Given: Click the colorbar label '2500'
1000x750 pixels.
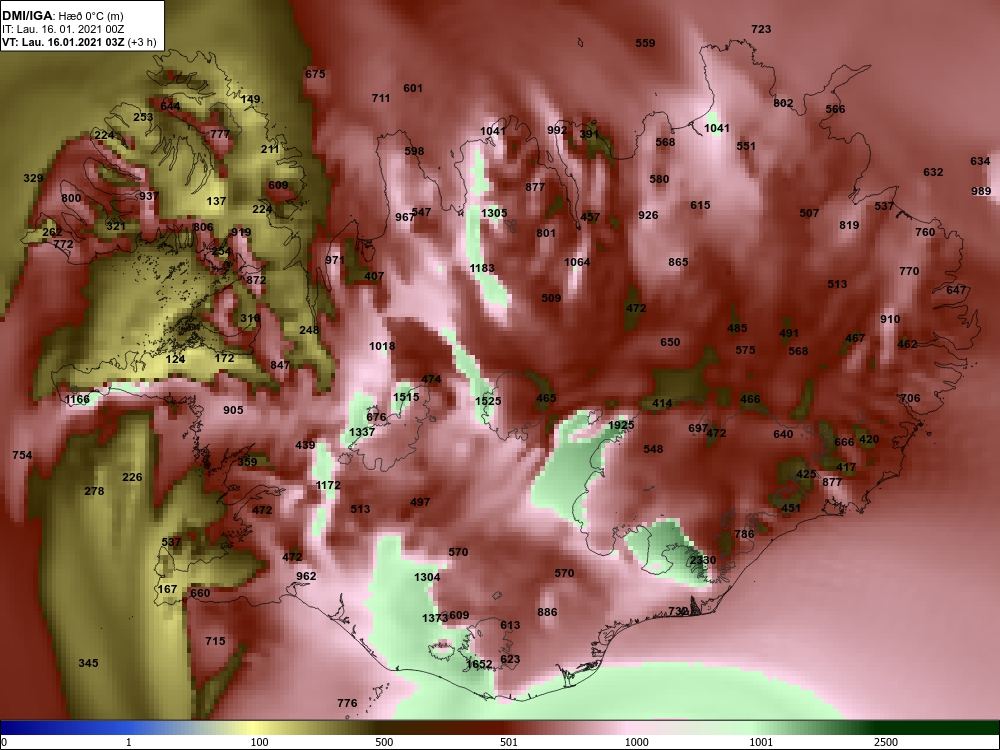Looking at the screenshot, I should pos(886,742).
